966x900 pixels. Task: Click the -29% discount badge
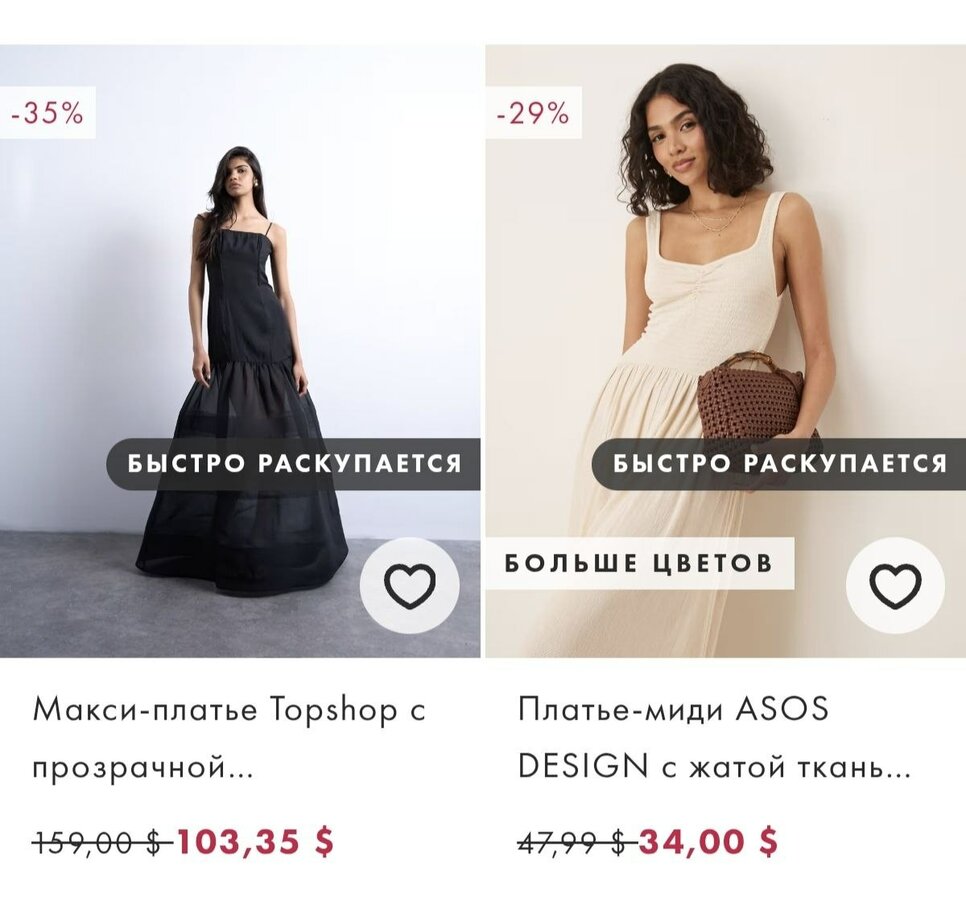click(x=532, y=113)
